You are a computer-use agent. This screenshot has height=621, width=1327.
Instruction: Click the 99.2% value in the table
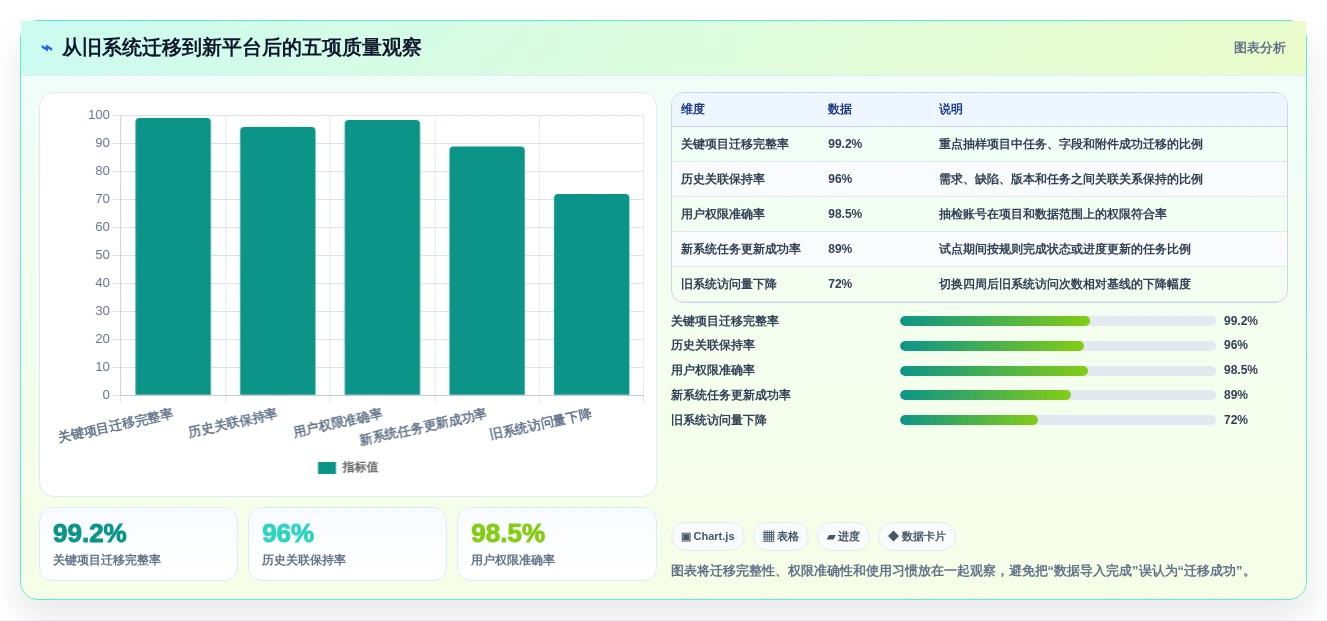[845, 144]
